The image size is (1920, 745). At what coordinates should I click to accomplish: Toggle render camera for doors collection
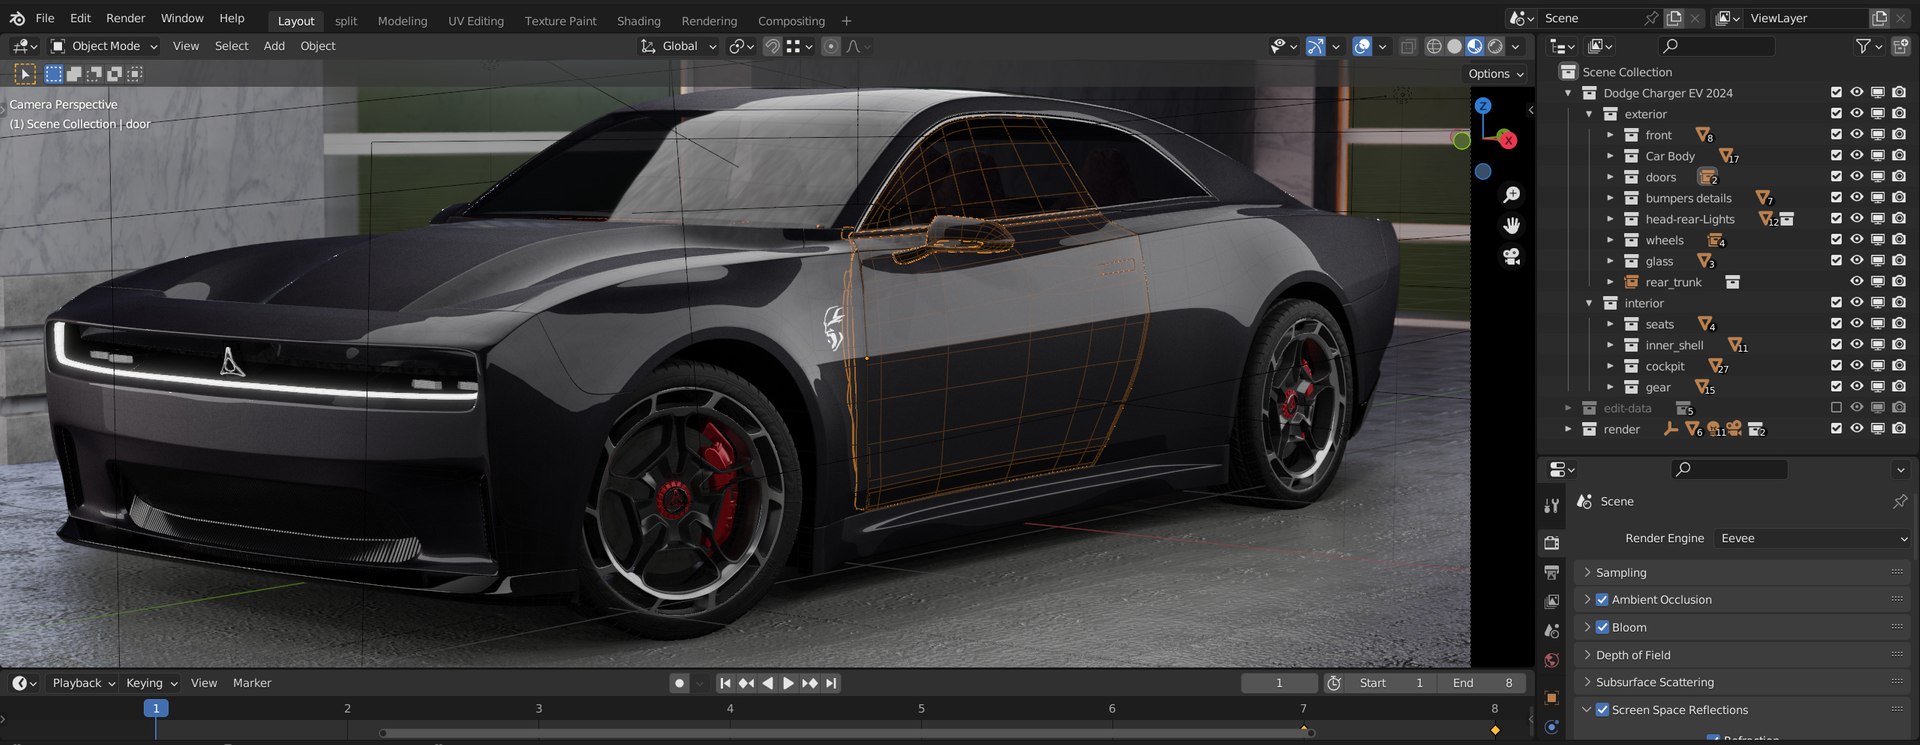1899,177
